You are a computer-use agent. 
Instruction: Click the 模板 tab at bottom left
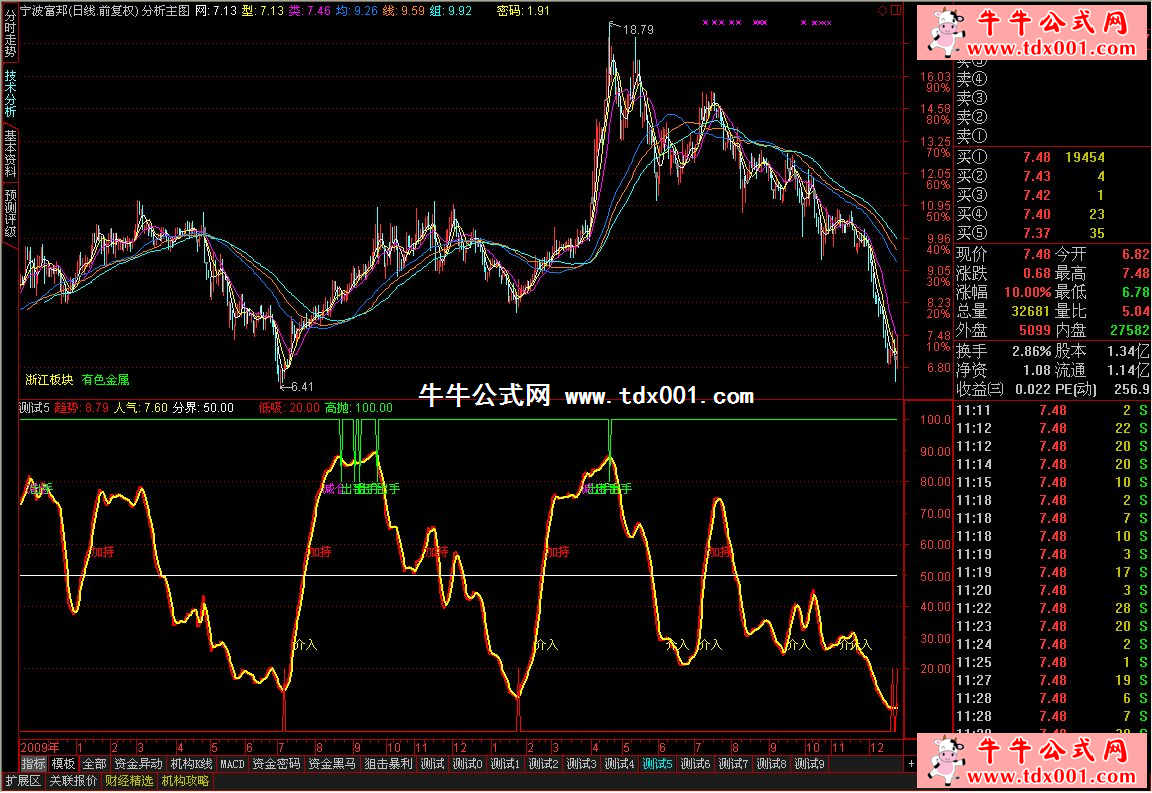pyautogui.click(x=63, y=764)
